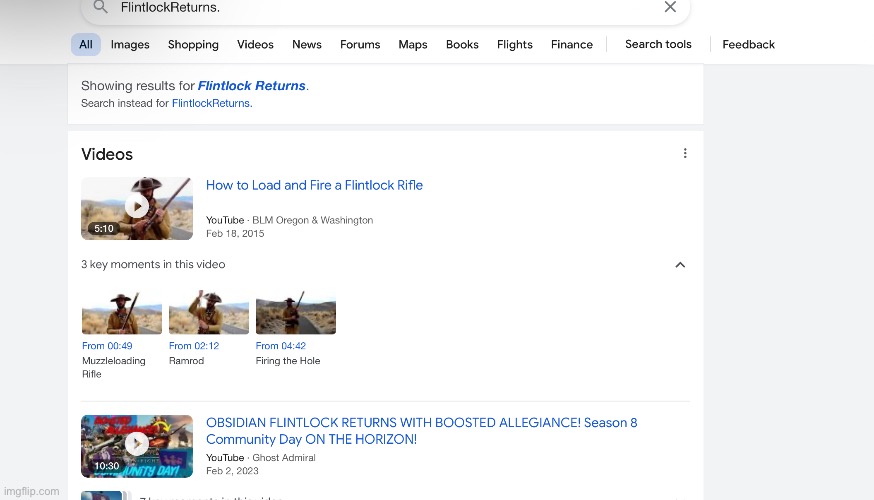Switch to the News tab
The width and height of the screenshot is (874, 500).
[307, 45]
